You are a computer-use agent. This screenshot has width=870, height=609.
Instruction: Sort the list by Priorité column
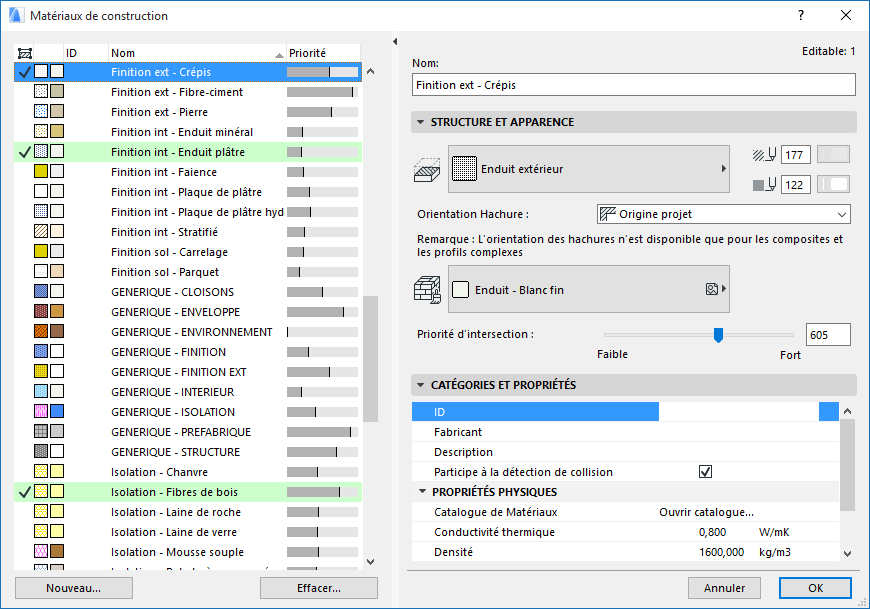(x=323, y=53)
